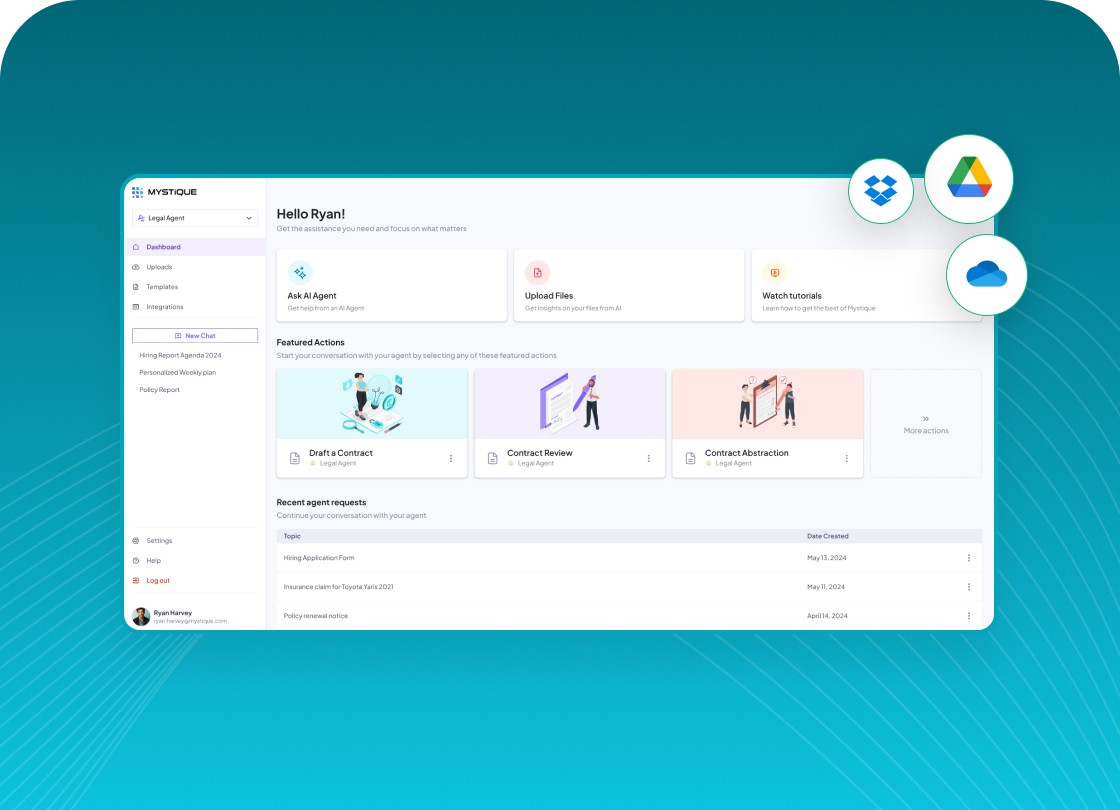Go to Templates in sidebar
The image size is (1120, 810).
(x=162, y=287)
